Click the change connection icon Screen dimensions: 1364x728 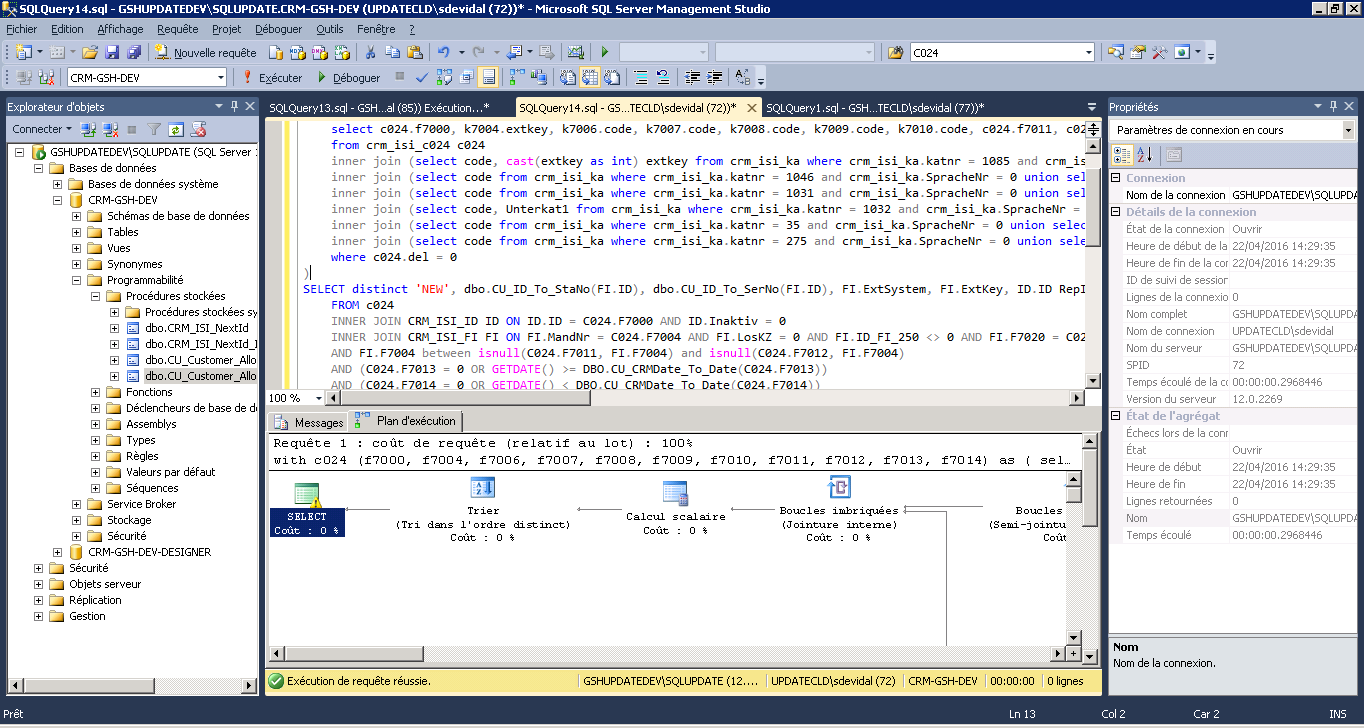pyautogui.click(x=45, y=77)
